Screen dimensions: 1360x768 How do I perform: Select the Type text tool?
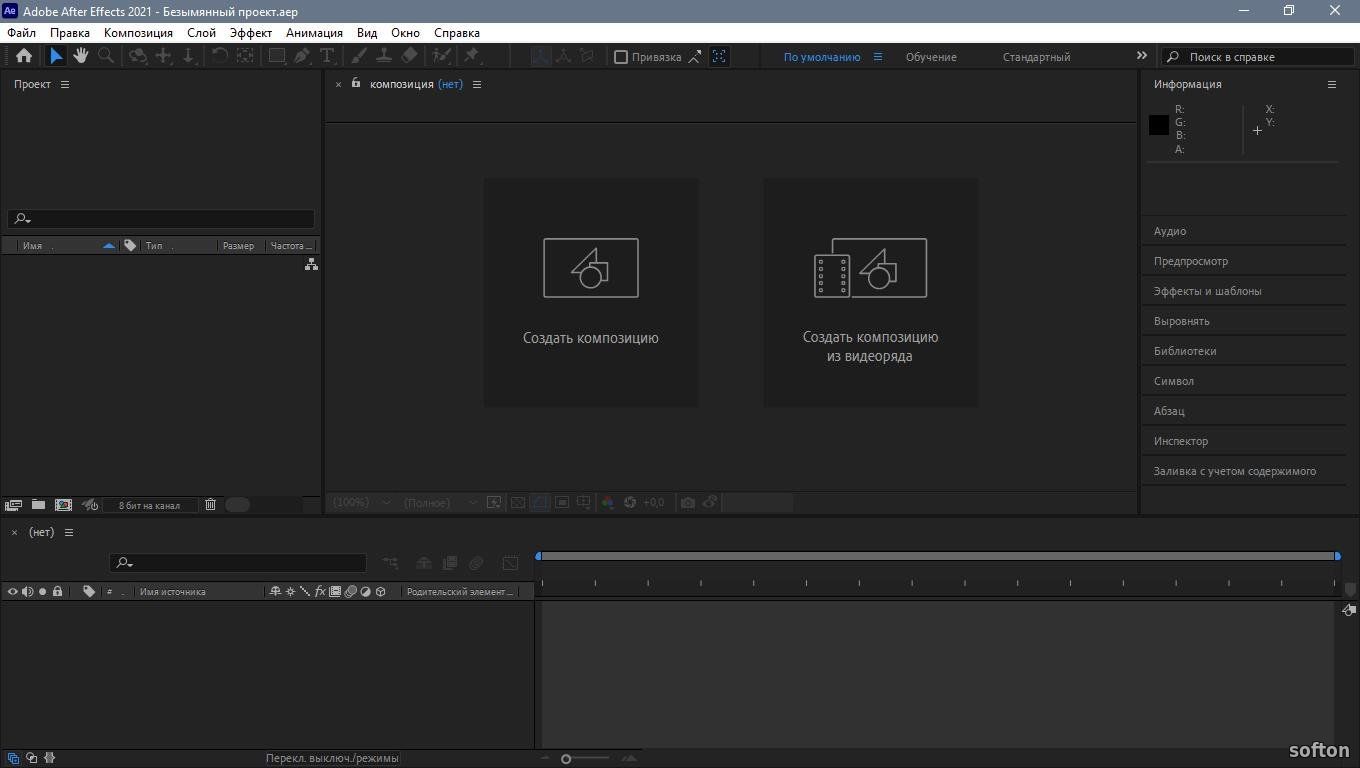[327, 56]
